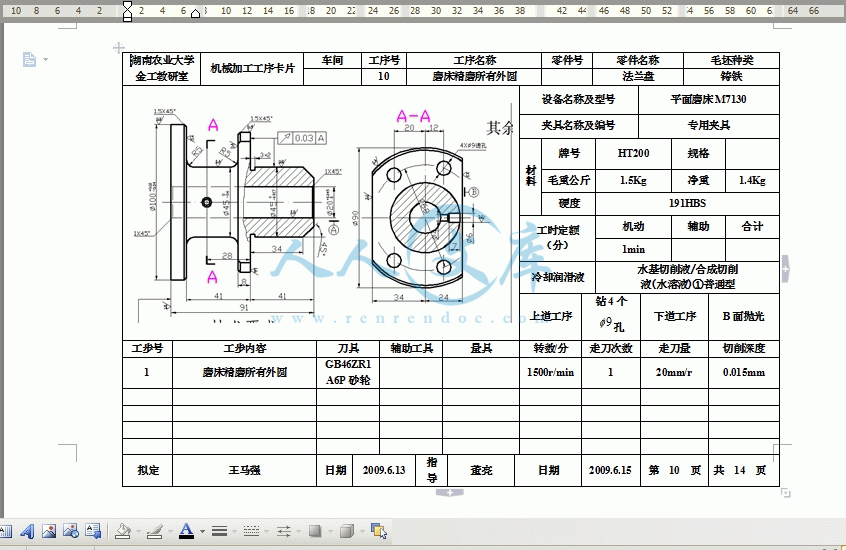Screen dimensions: 846x550
Task: Click the first line indent marker on ruler
Action: click(x=127, y=5)
